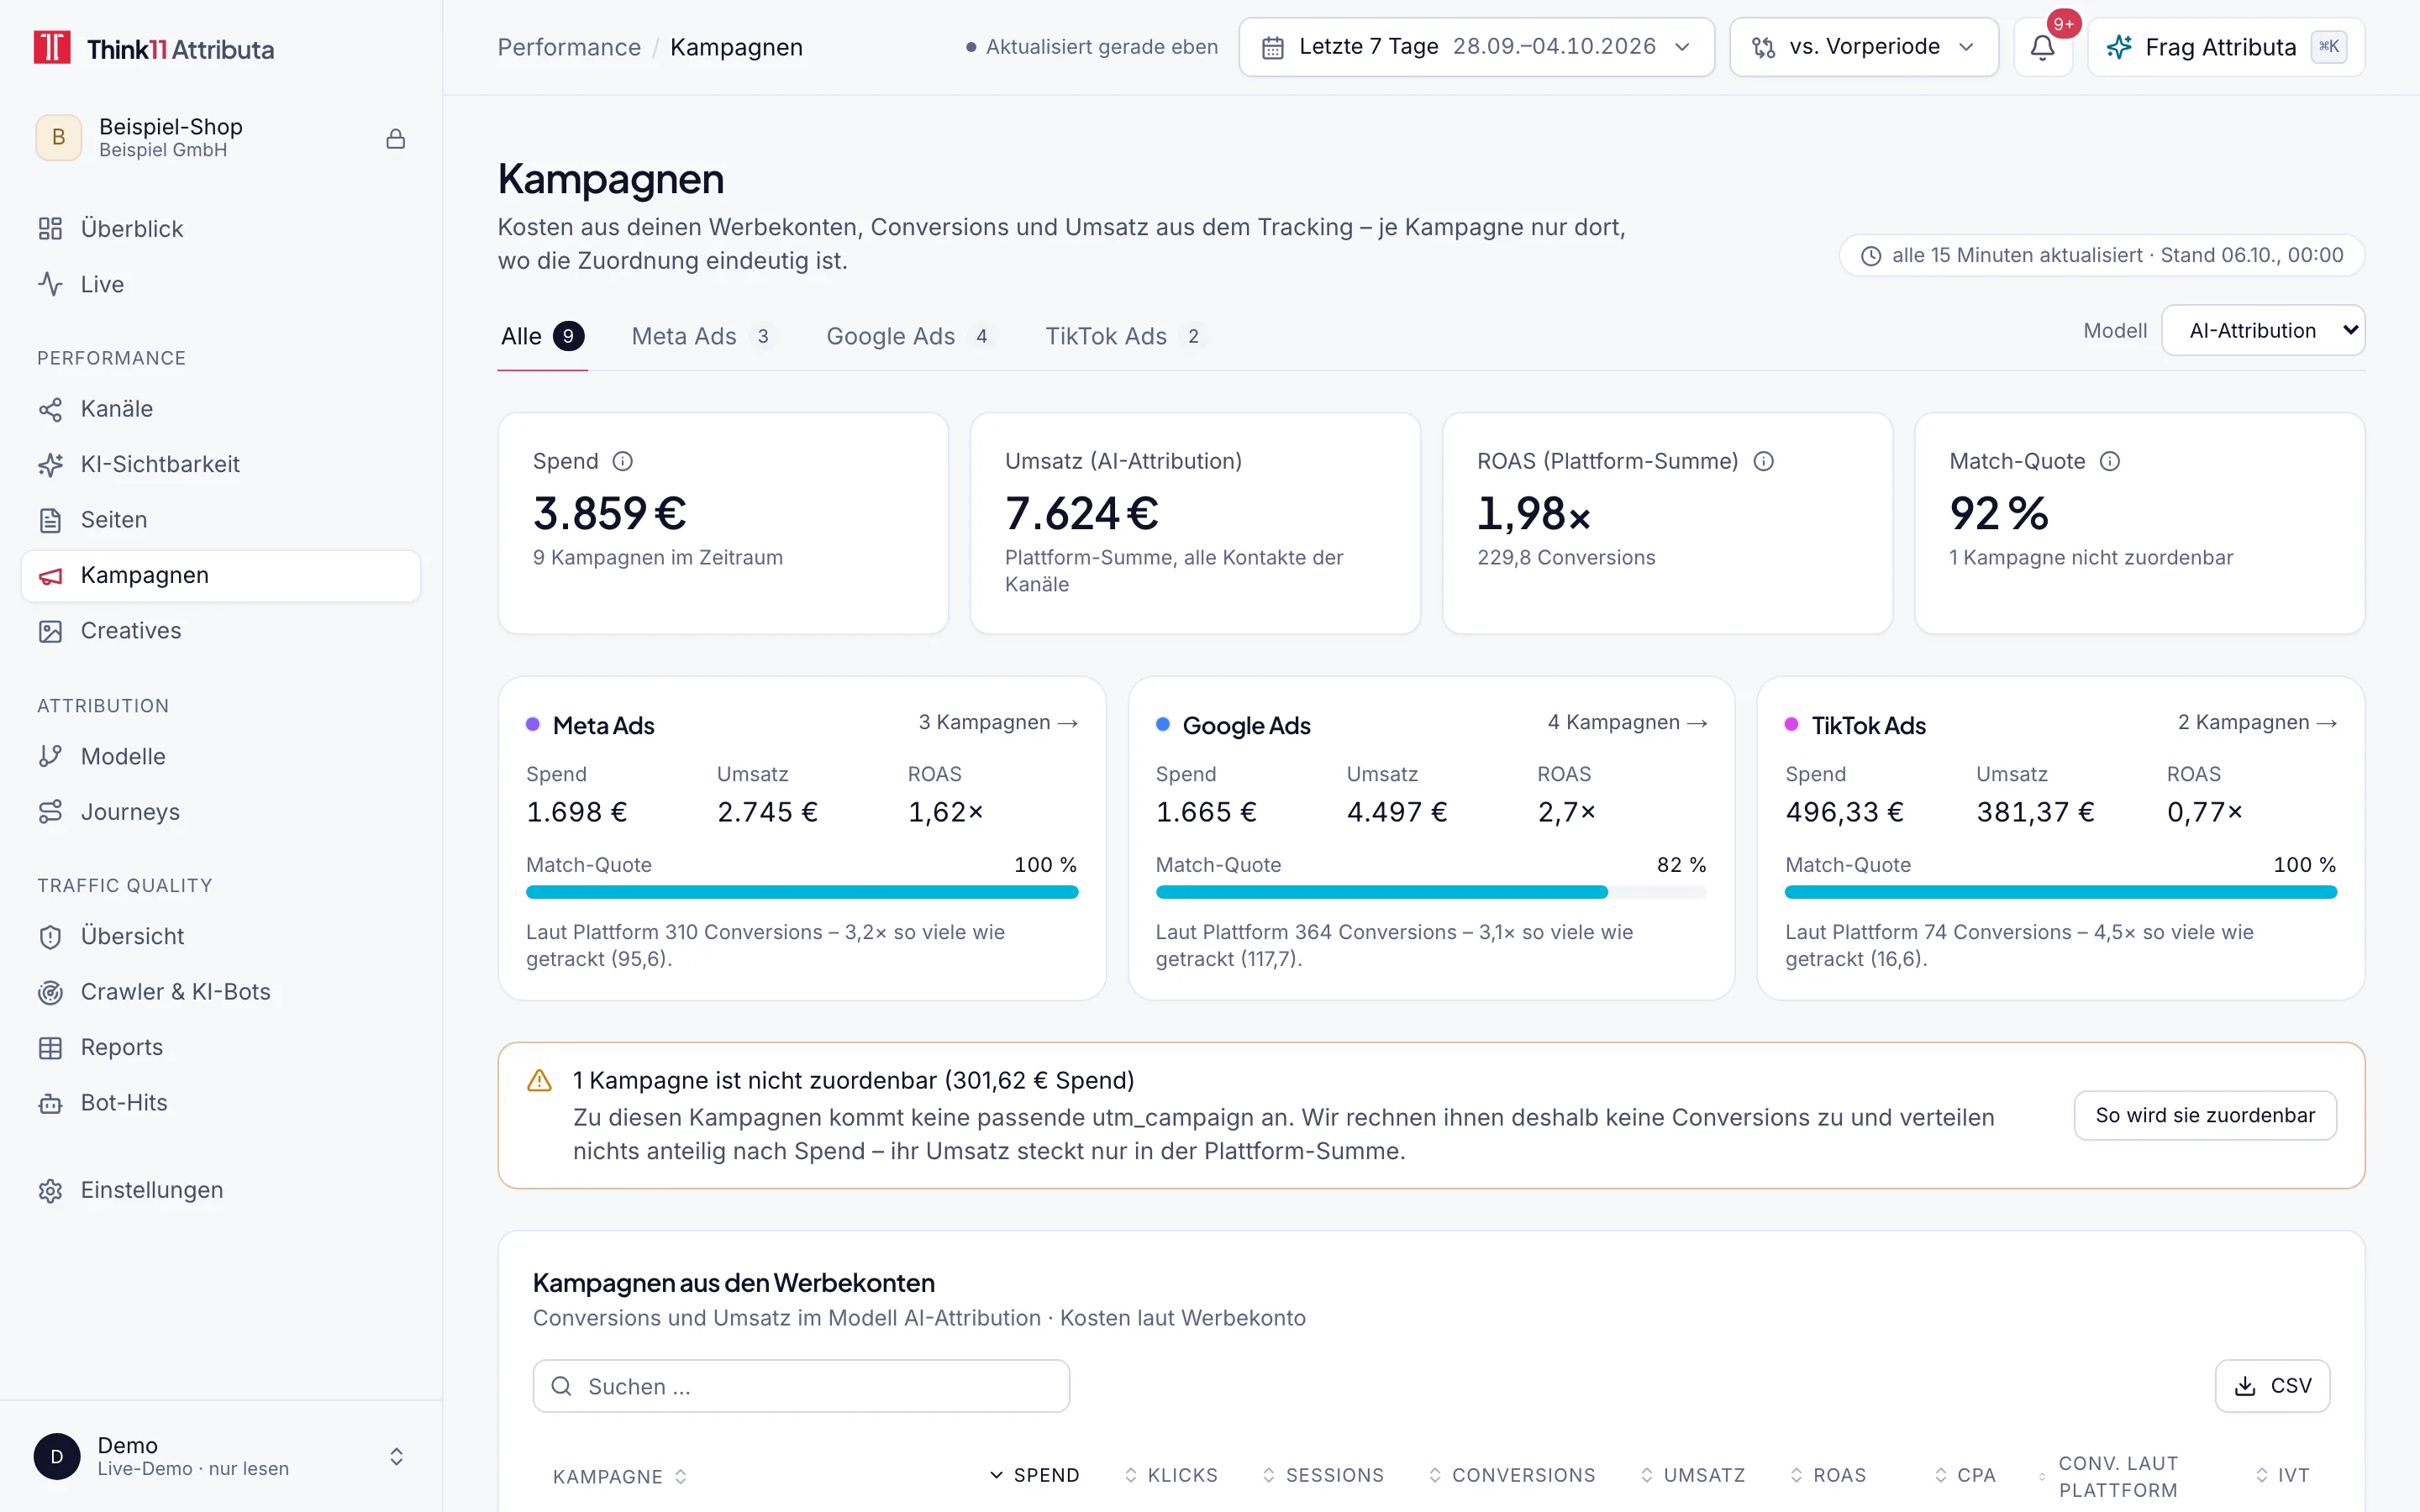The height and width of the screenshot is (1512, 2420).
Task: Click the warning triangle in the alert
Action: click(x=539, y=1080)
